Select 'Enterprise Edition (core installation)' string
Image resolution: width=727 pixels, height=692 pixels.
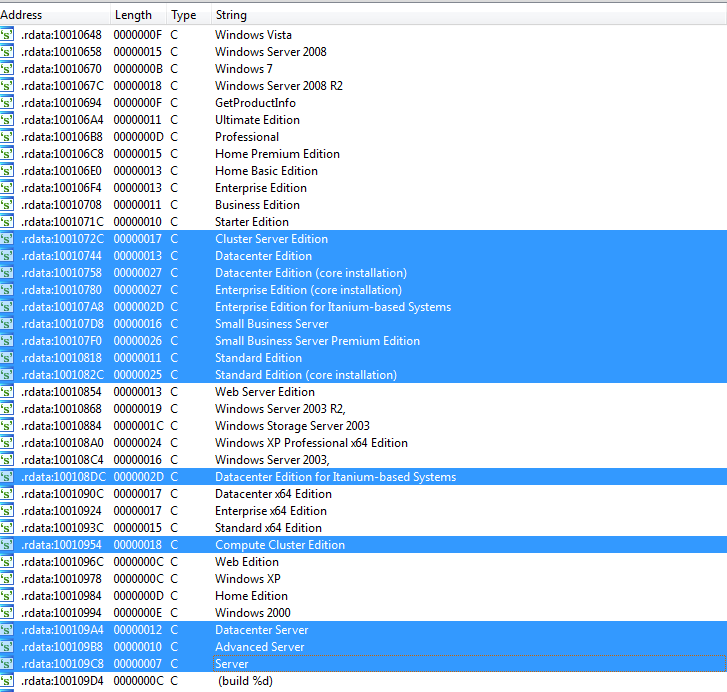click(x=308, y=290)
